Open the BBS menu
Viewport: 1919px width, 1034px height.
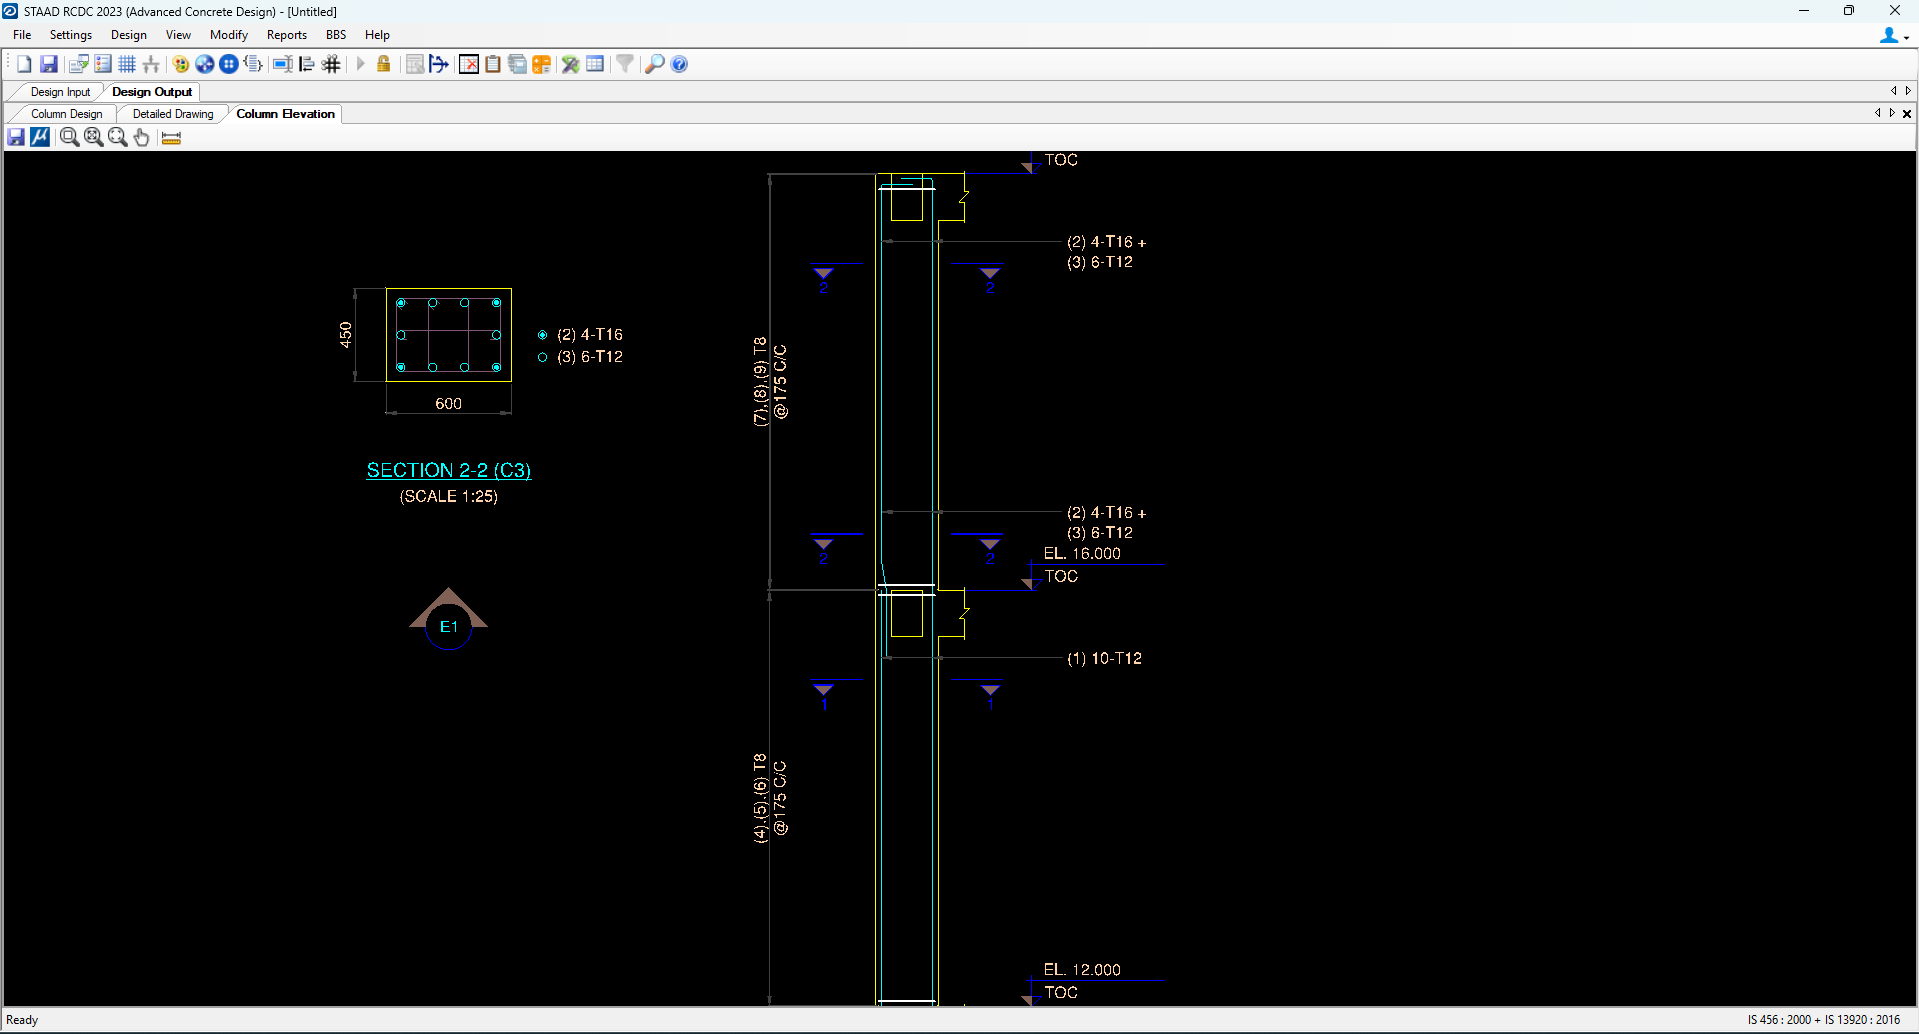click(335, 35)
